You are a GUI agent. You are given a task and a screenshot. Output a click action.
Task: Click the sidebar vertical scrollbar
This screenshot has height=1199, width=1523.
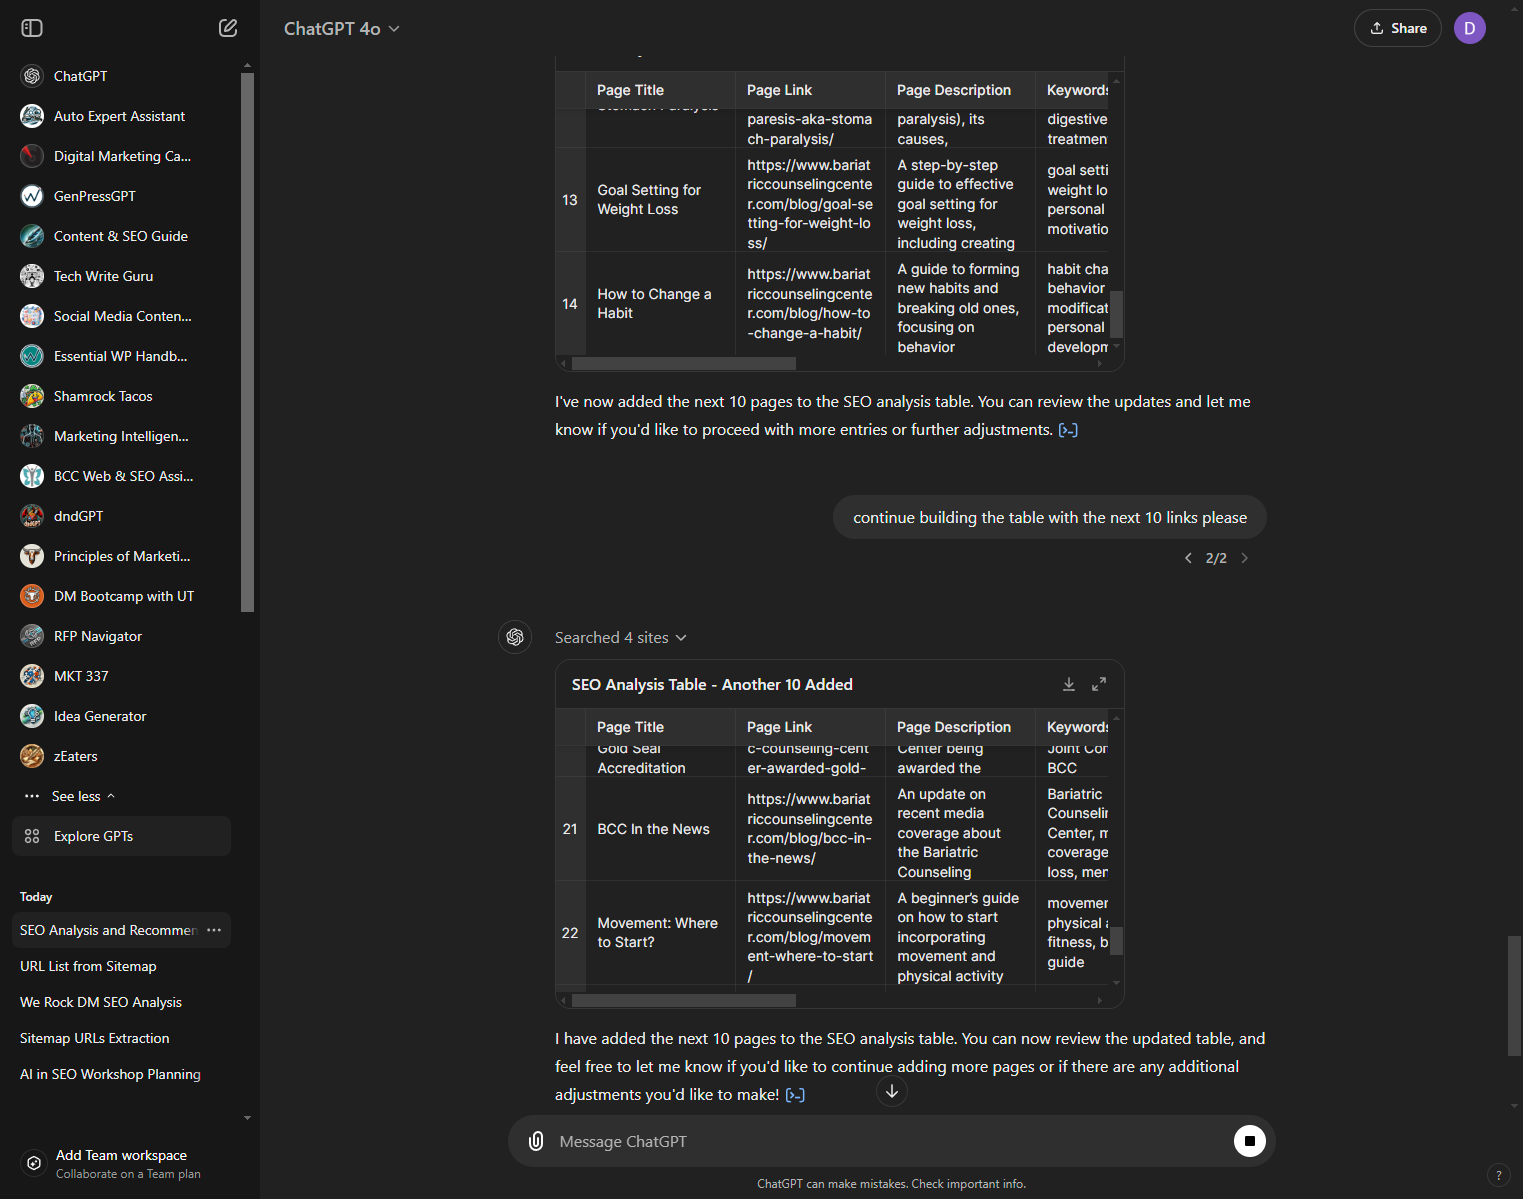pyautogui.click(x=247, y=342)
